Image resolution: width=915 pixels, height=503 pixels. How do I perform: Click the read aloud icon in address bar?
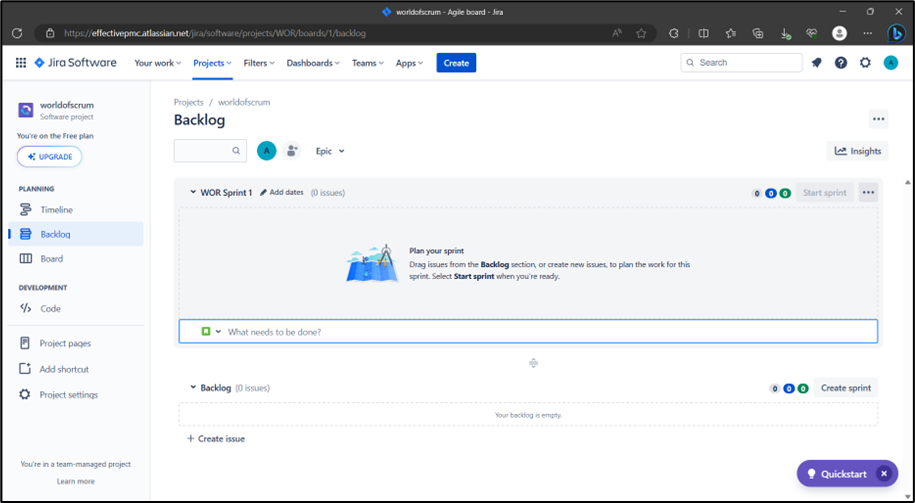tap(617, 33)
